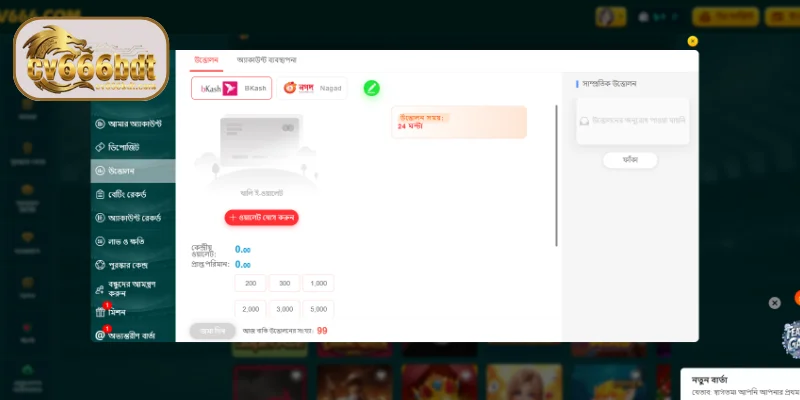Switch to the উত্তোলন (Withdraw) tab
800x400 pixels.
coord(207,60)
